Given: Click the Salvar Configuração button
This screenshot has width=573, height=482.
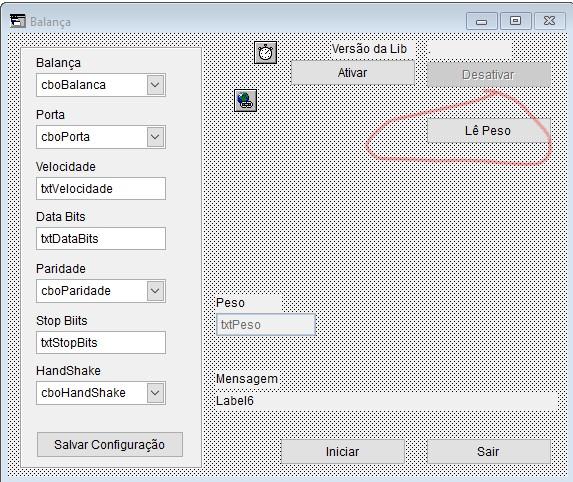Looking at the screenshot, I should [110, 444].
